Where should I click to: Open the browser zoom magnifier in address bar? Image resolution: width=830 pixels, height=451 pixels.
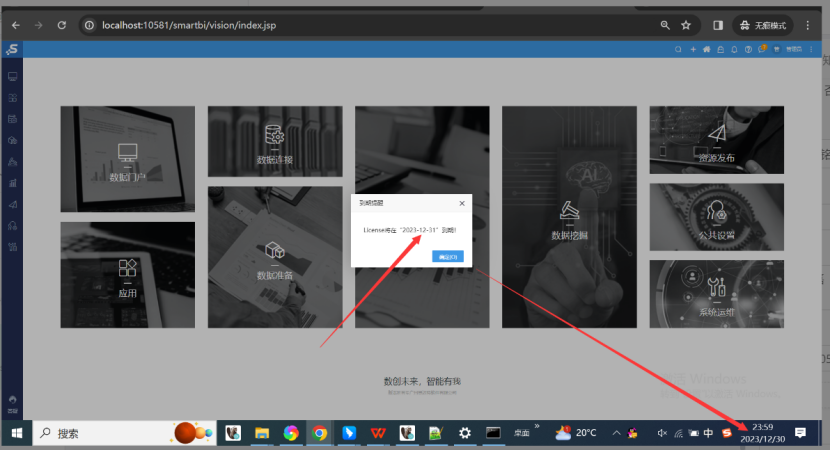665,25
